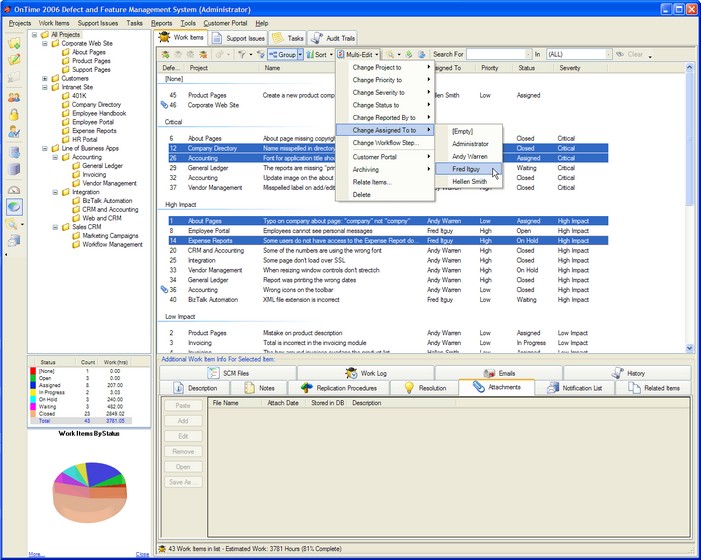Click the user with checkmark sidebar icon
Screen dimensions: 701x560
[14, 131]
